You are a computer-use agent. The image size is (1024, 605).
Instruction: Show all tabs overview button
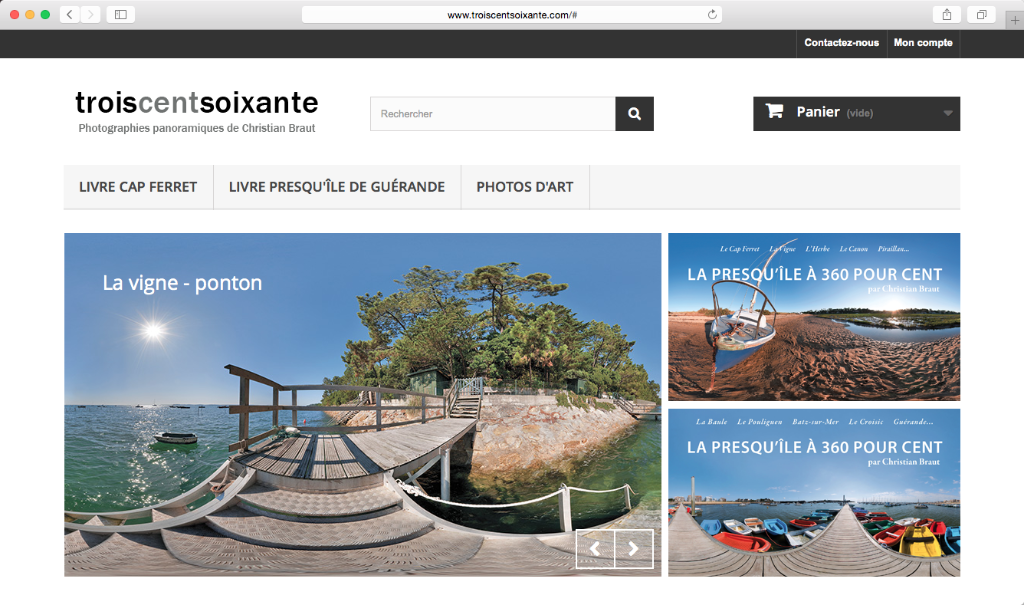click(982, 14)
